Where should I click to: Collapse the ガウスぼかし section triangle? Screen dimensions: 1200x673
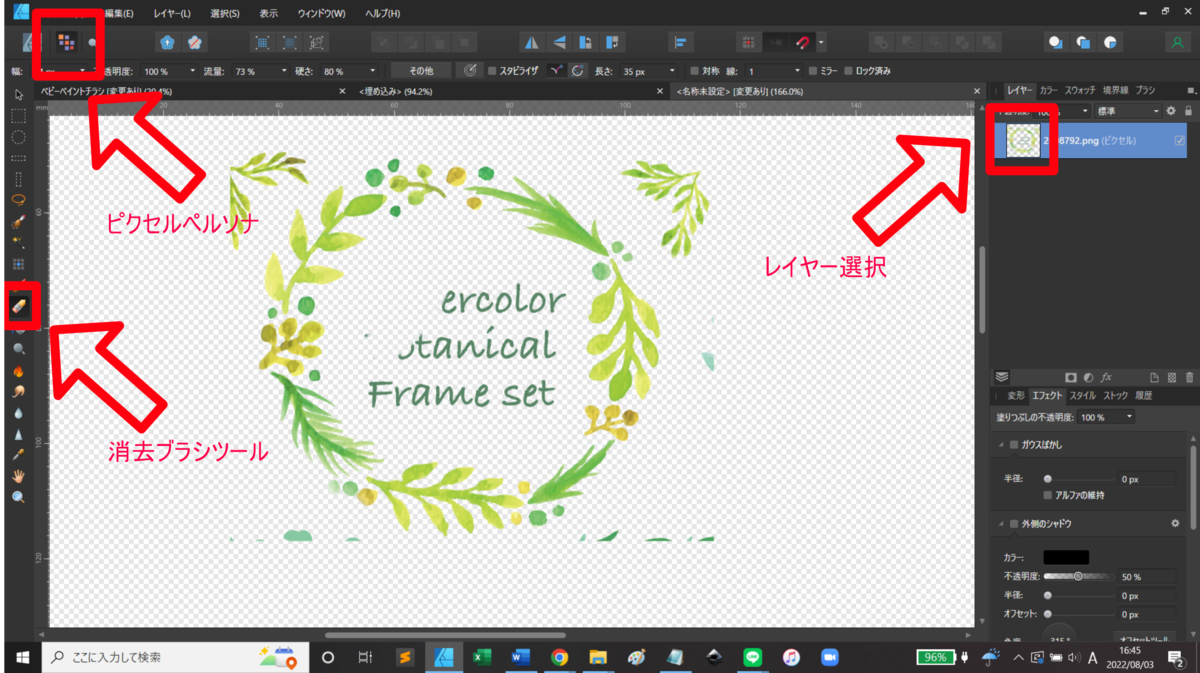[x=1001, y=444]
